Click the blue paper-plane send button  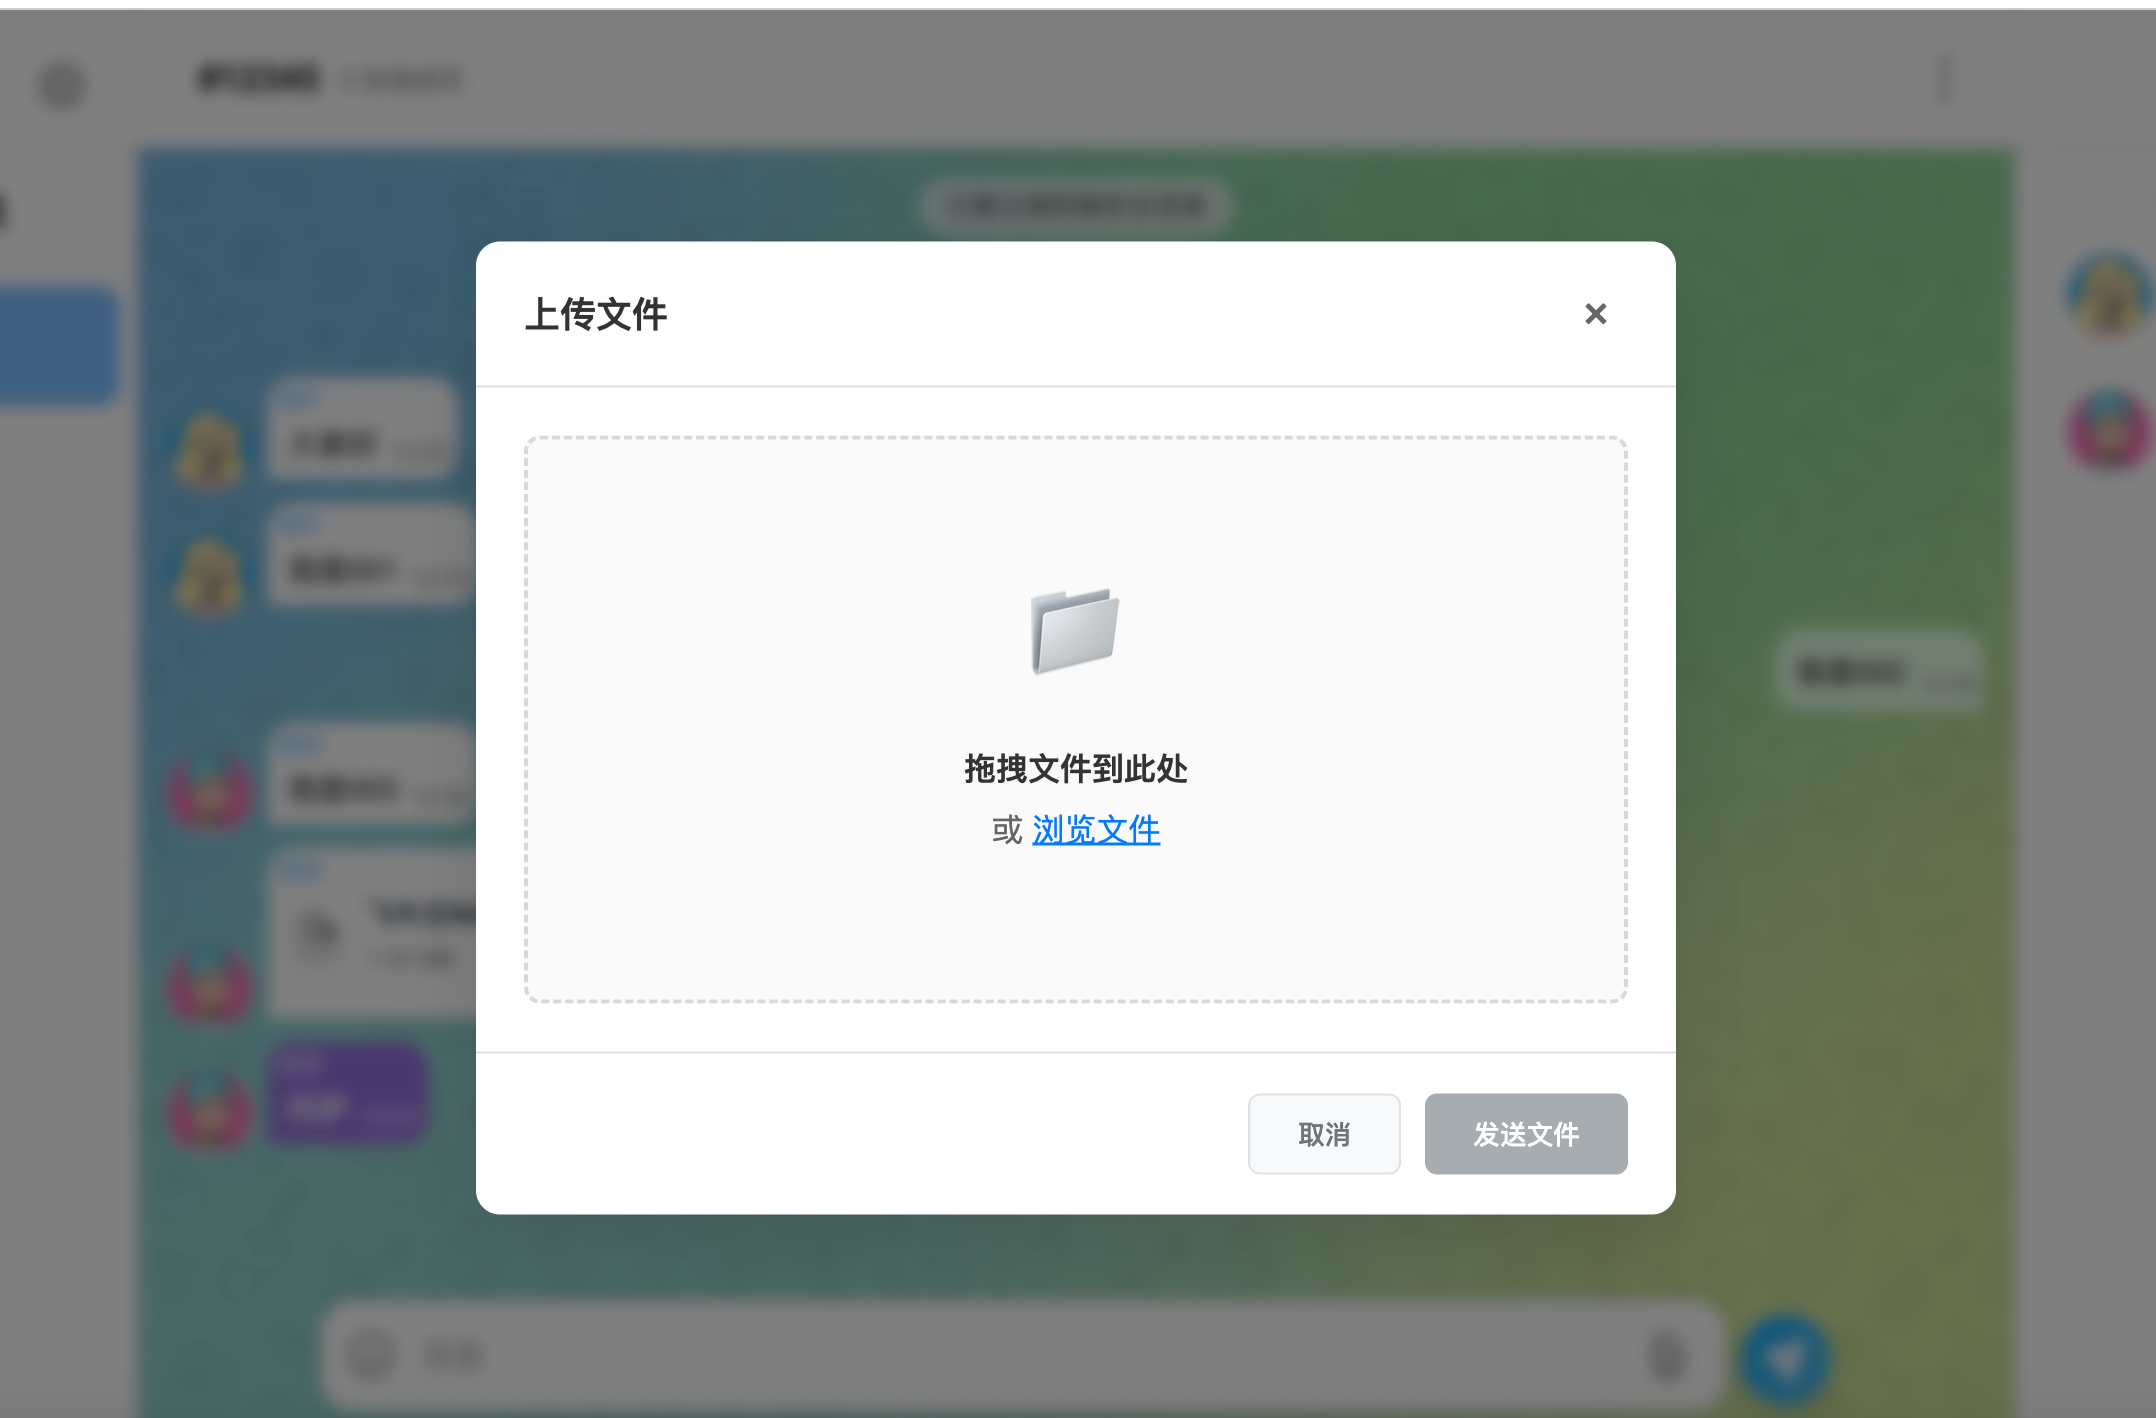coord(1785,1358)
